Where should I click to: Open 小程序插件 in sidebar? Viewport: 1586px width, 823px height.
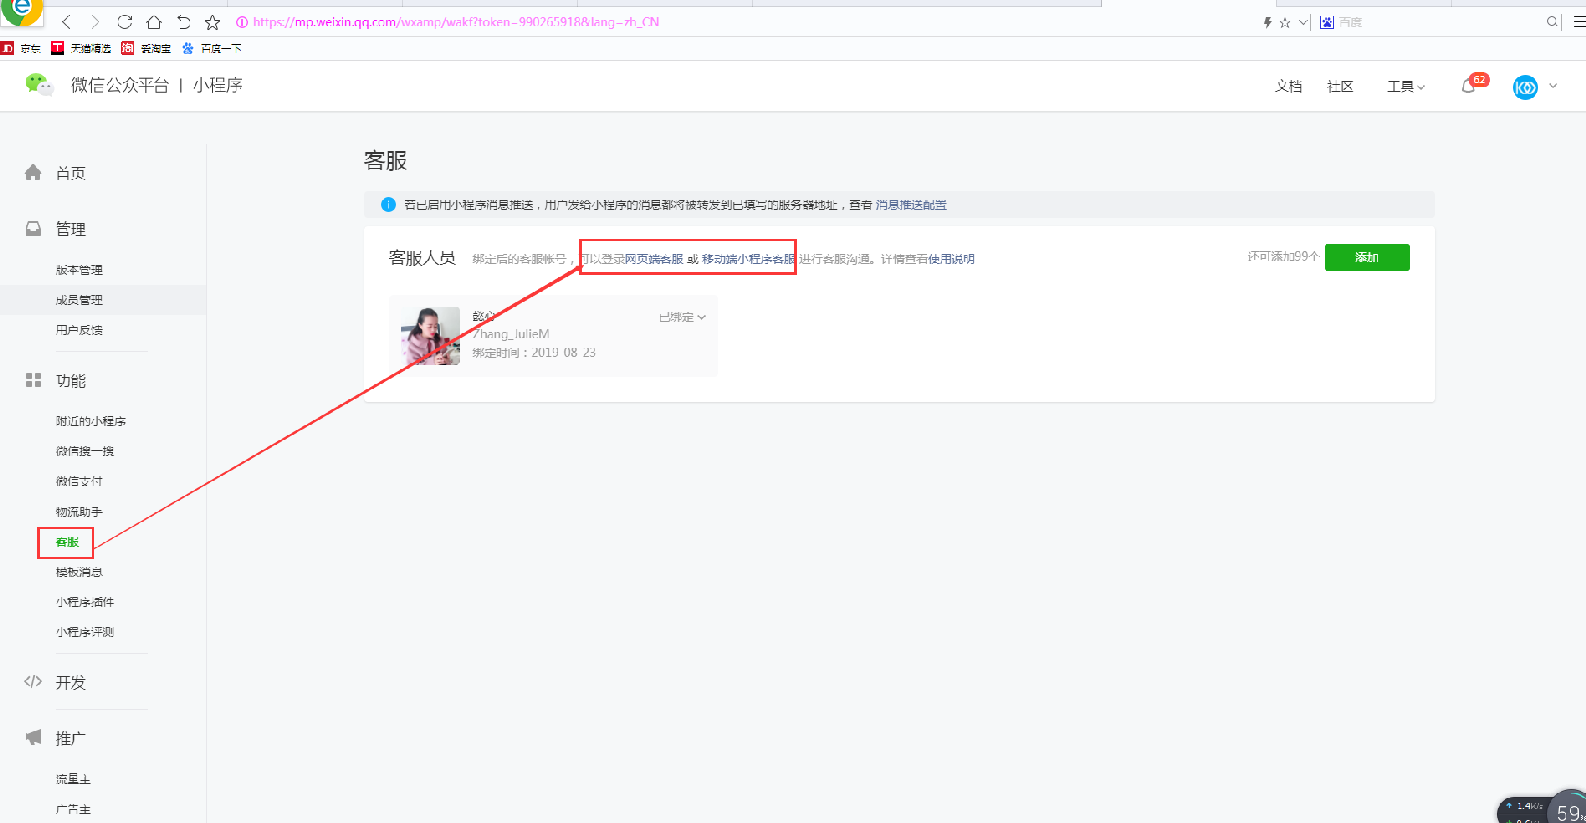click(x=85, y=602)
